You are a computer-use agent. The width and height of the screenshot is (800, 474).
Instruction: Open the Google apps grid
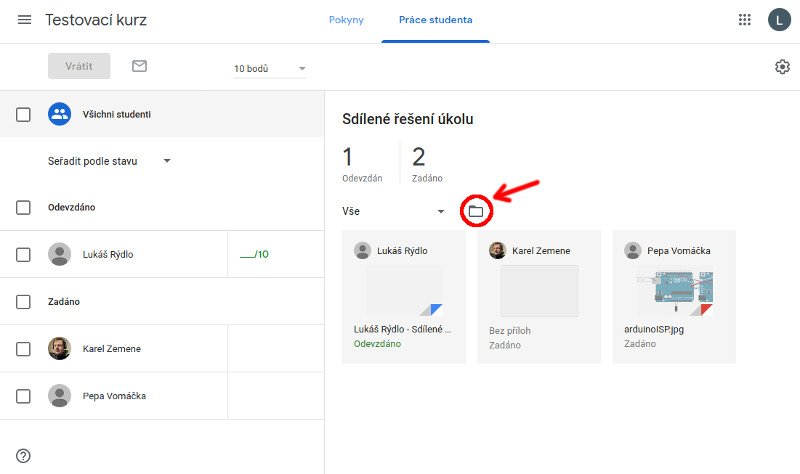pyautogui.click(x=744, y=20)
